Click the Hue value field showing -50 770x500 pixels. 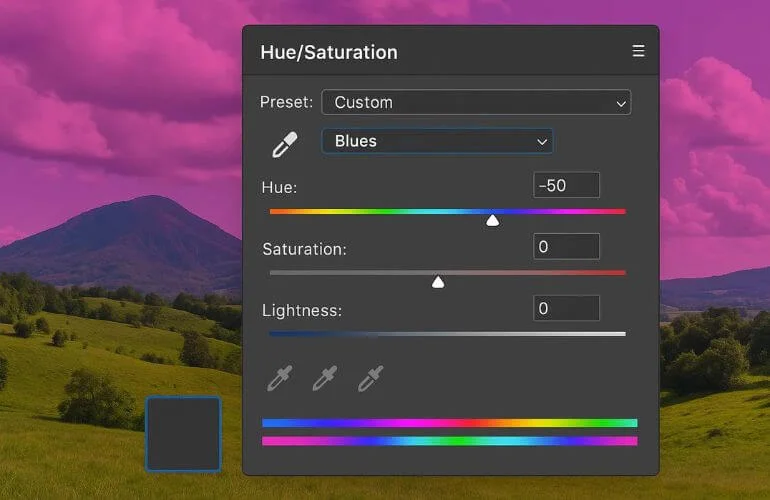[566, 185]
